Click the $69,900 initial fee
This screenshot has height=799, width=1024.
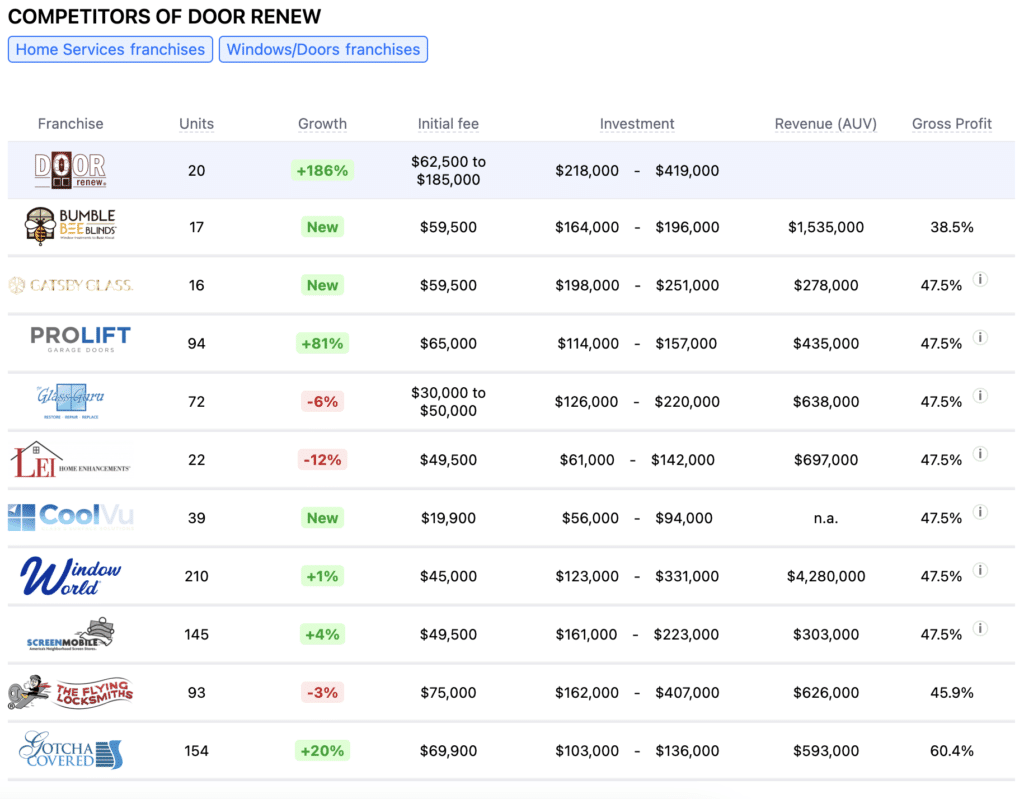[448, 750]
